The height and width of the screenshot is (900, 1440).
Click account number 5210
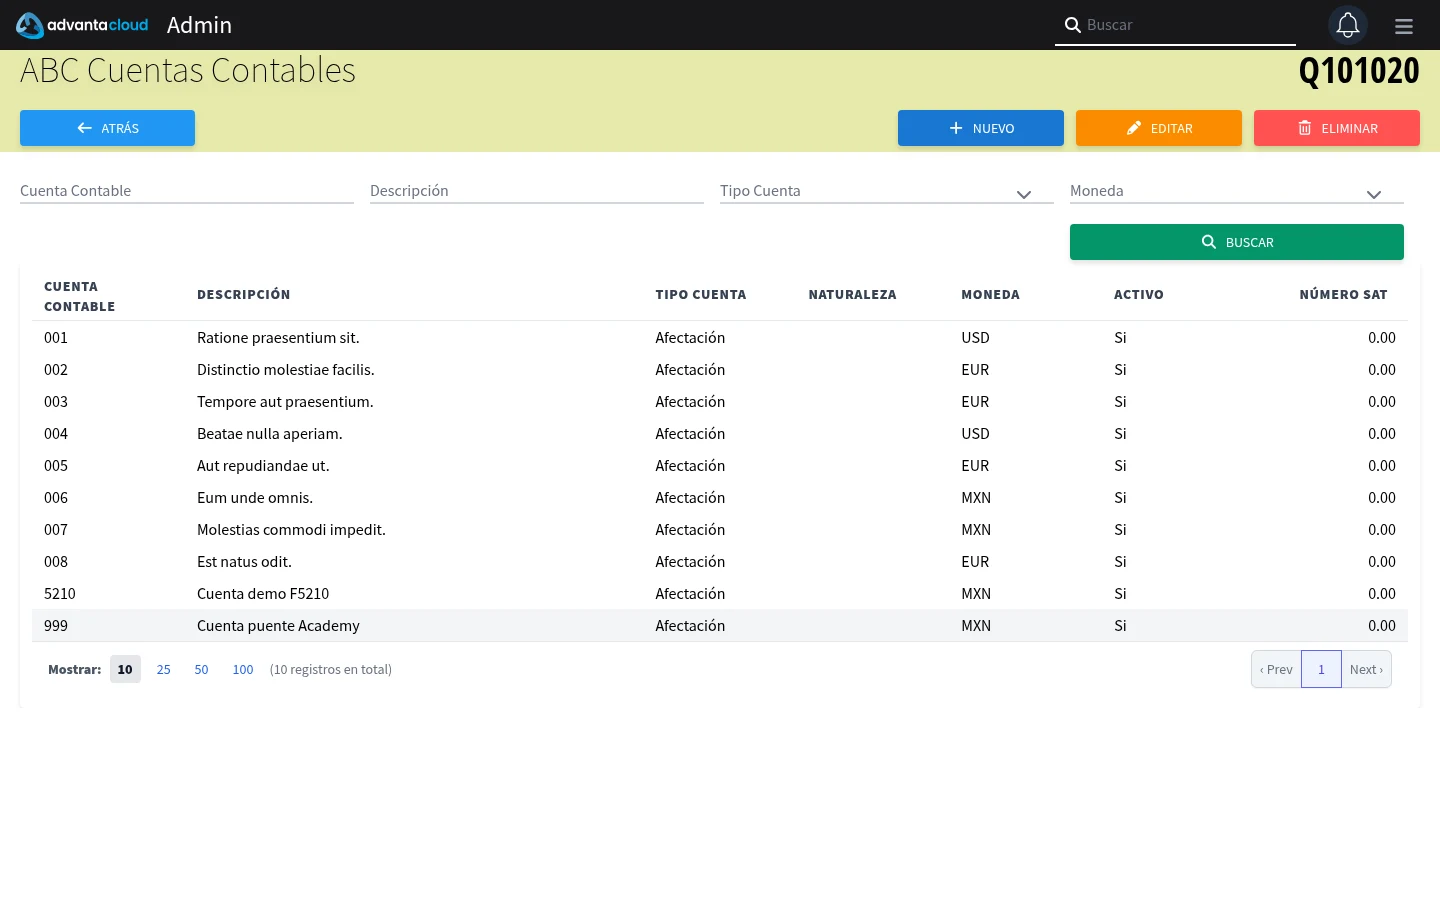60,594
